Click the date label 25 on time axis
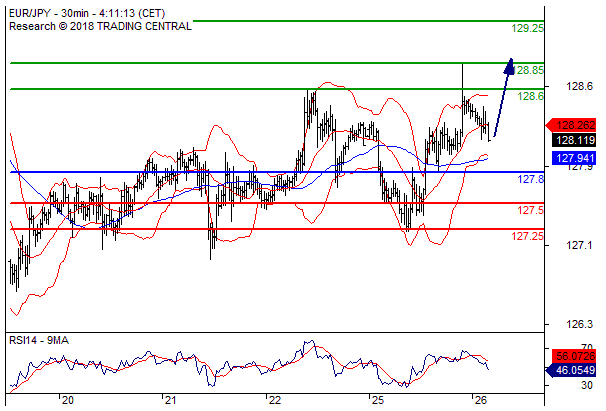This screenshot has width=606, height=411. 378,401
